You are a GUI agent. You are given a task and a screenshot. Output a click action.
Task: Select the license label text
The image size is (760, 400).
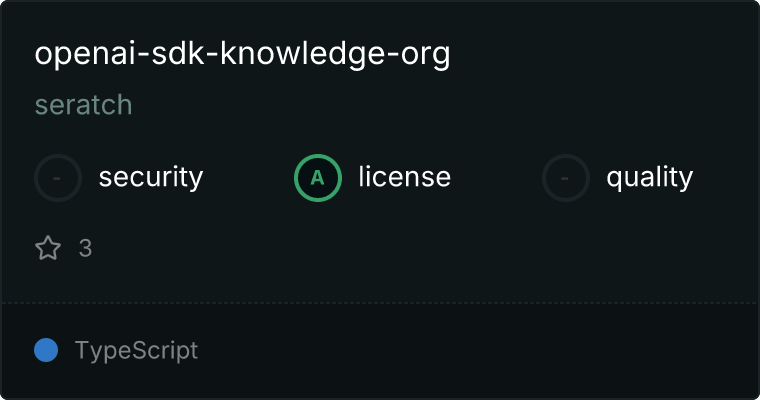405,176
